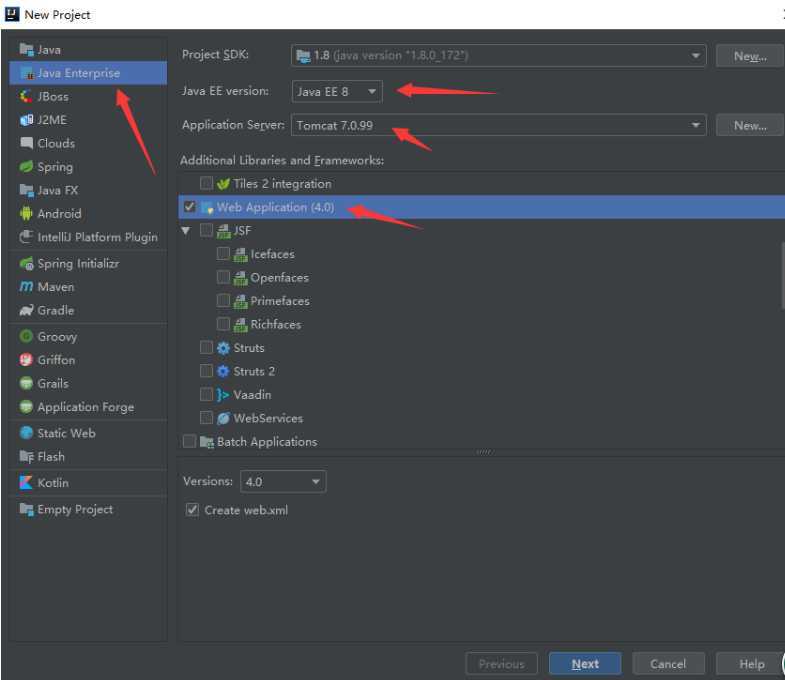Select Gradle in the project list
785x680 pixels.
pos(88,310)
